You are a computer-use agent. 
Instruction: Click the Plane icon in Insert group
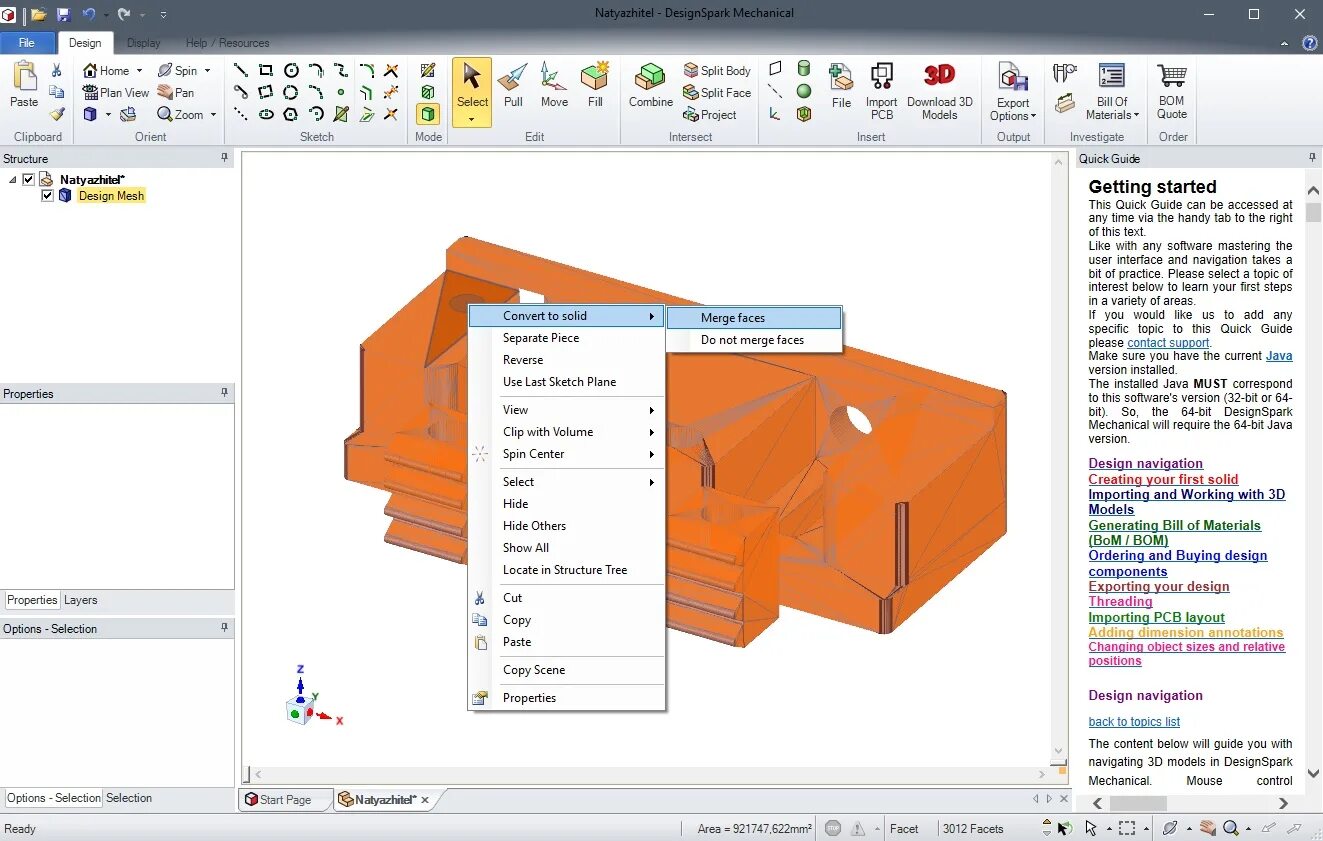coord(775,69)
